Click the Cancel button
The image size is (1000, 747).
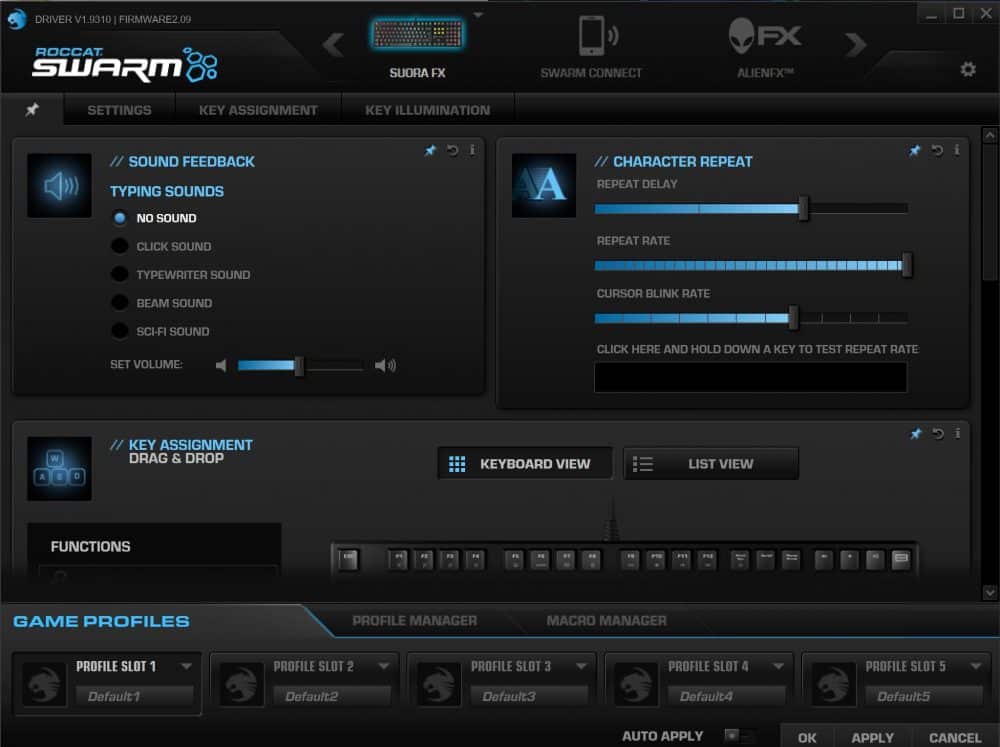click(x=955, y=737)
